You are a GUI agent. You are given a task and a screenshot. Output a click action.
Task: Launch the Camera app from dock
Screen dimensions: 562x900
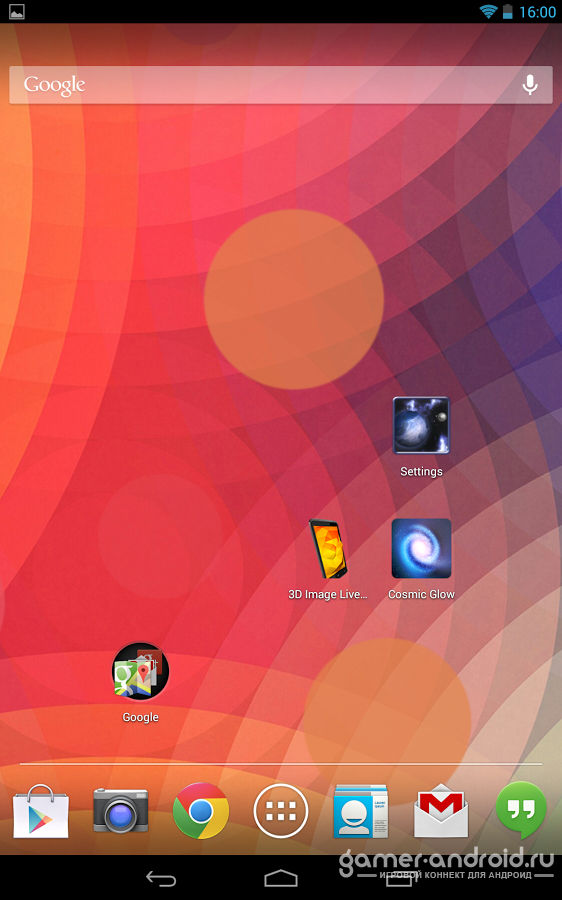[x=121, y=810]
